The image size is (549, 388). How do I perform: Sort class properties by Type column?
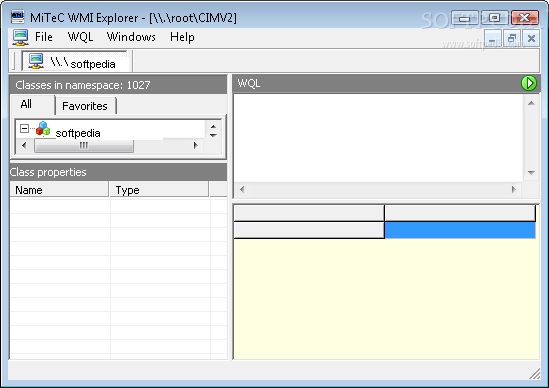159,189
